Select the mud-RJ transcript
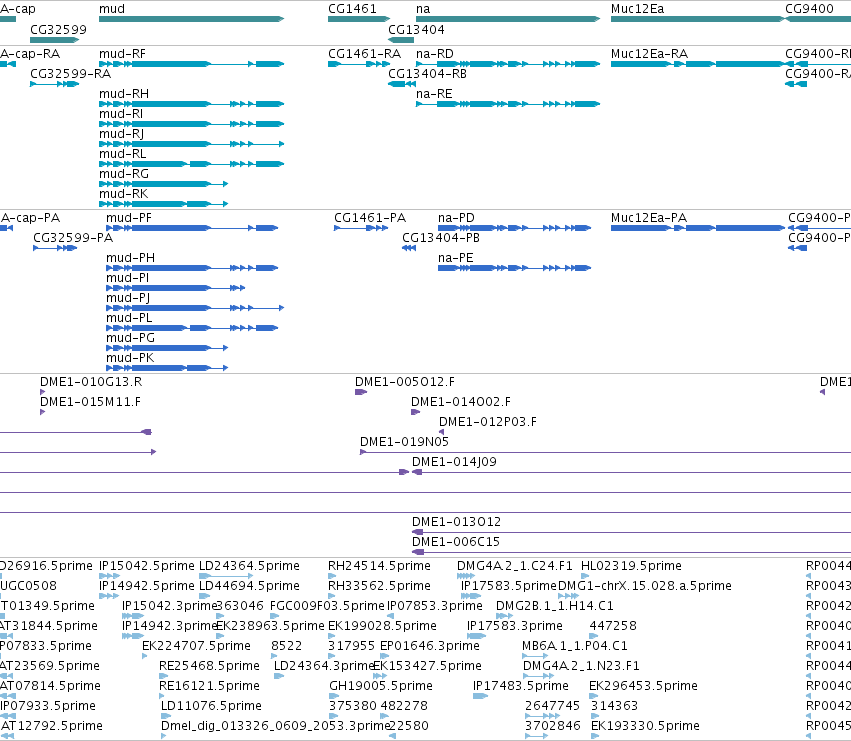Viewport: 851px width, 741px height. [x=191, y=144]
